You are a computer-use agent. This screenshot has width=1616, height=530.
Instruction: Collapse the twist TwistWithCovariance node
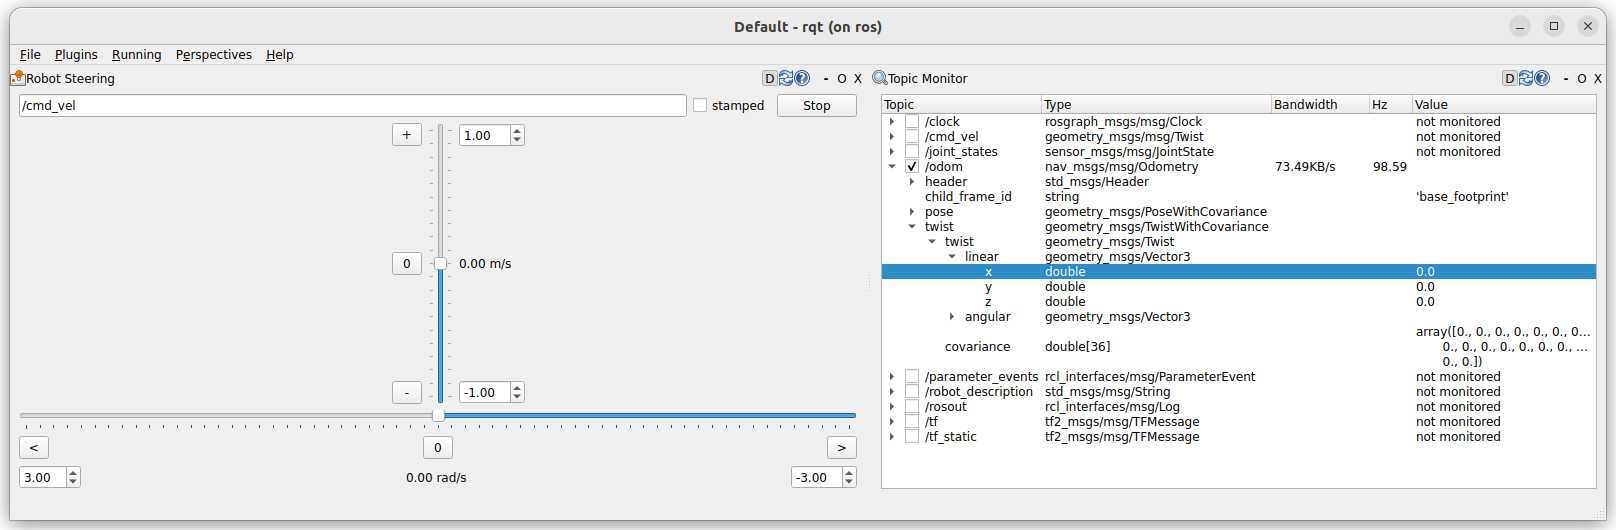click(912, 227)
